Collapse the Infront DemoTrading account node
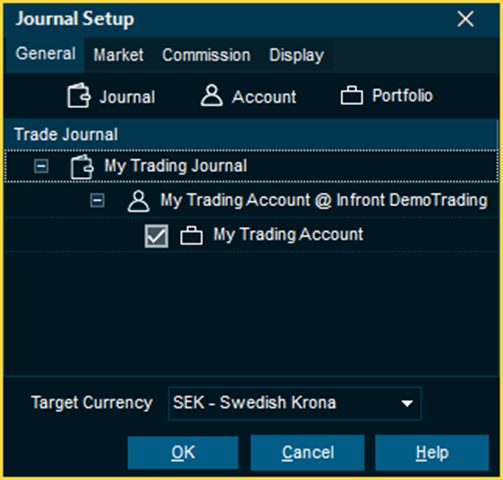Viewport: 503px width, 480px height. coord(97,200)
